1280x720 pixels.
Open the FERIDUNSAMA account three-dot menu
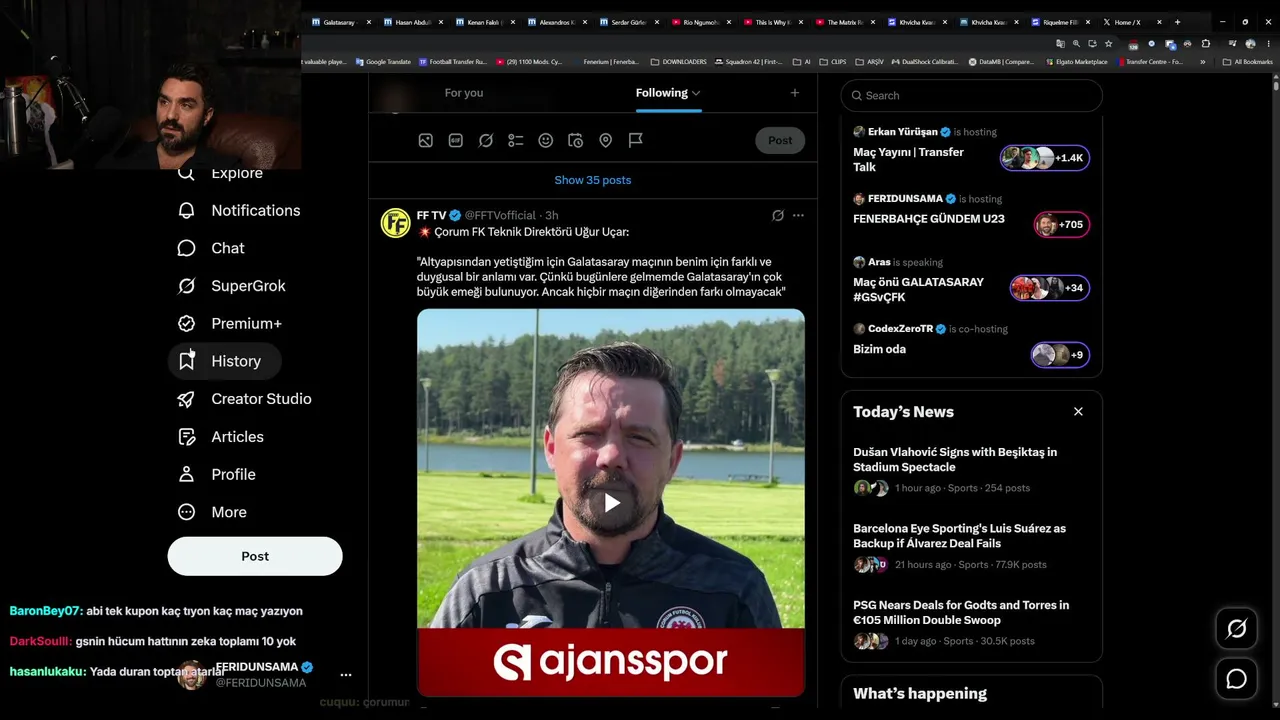coord(346,675)
